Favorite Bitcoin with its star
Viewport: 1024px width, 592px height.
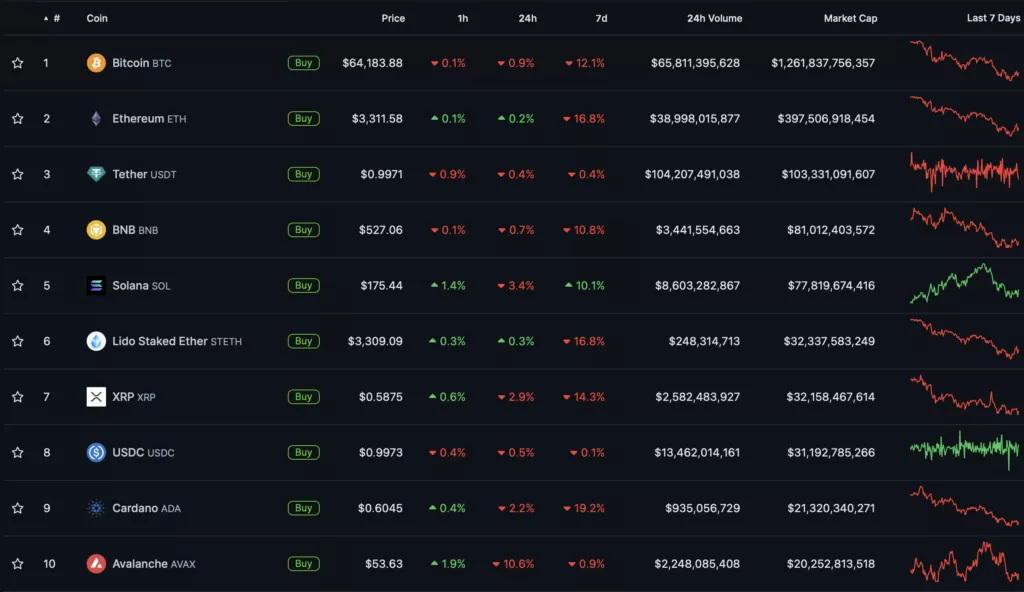pyautogui.click(x=18, y=63)
